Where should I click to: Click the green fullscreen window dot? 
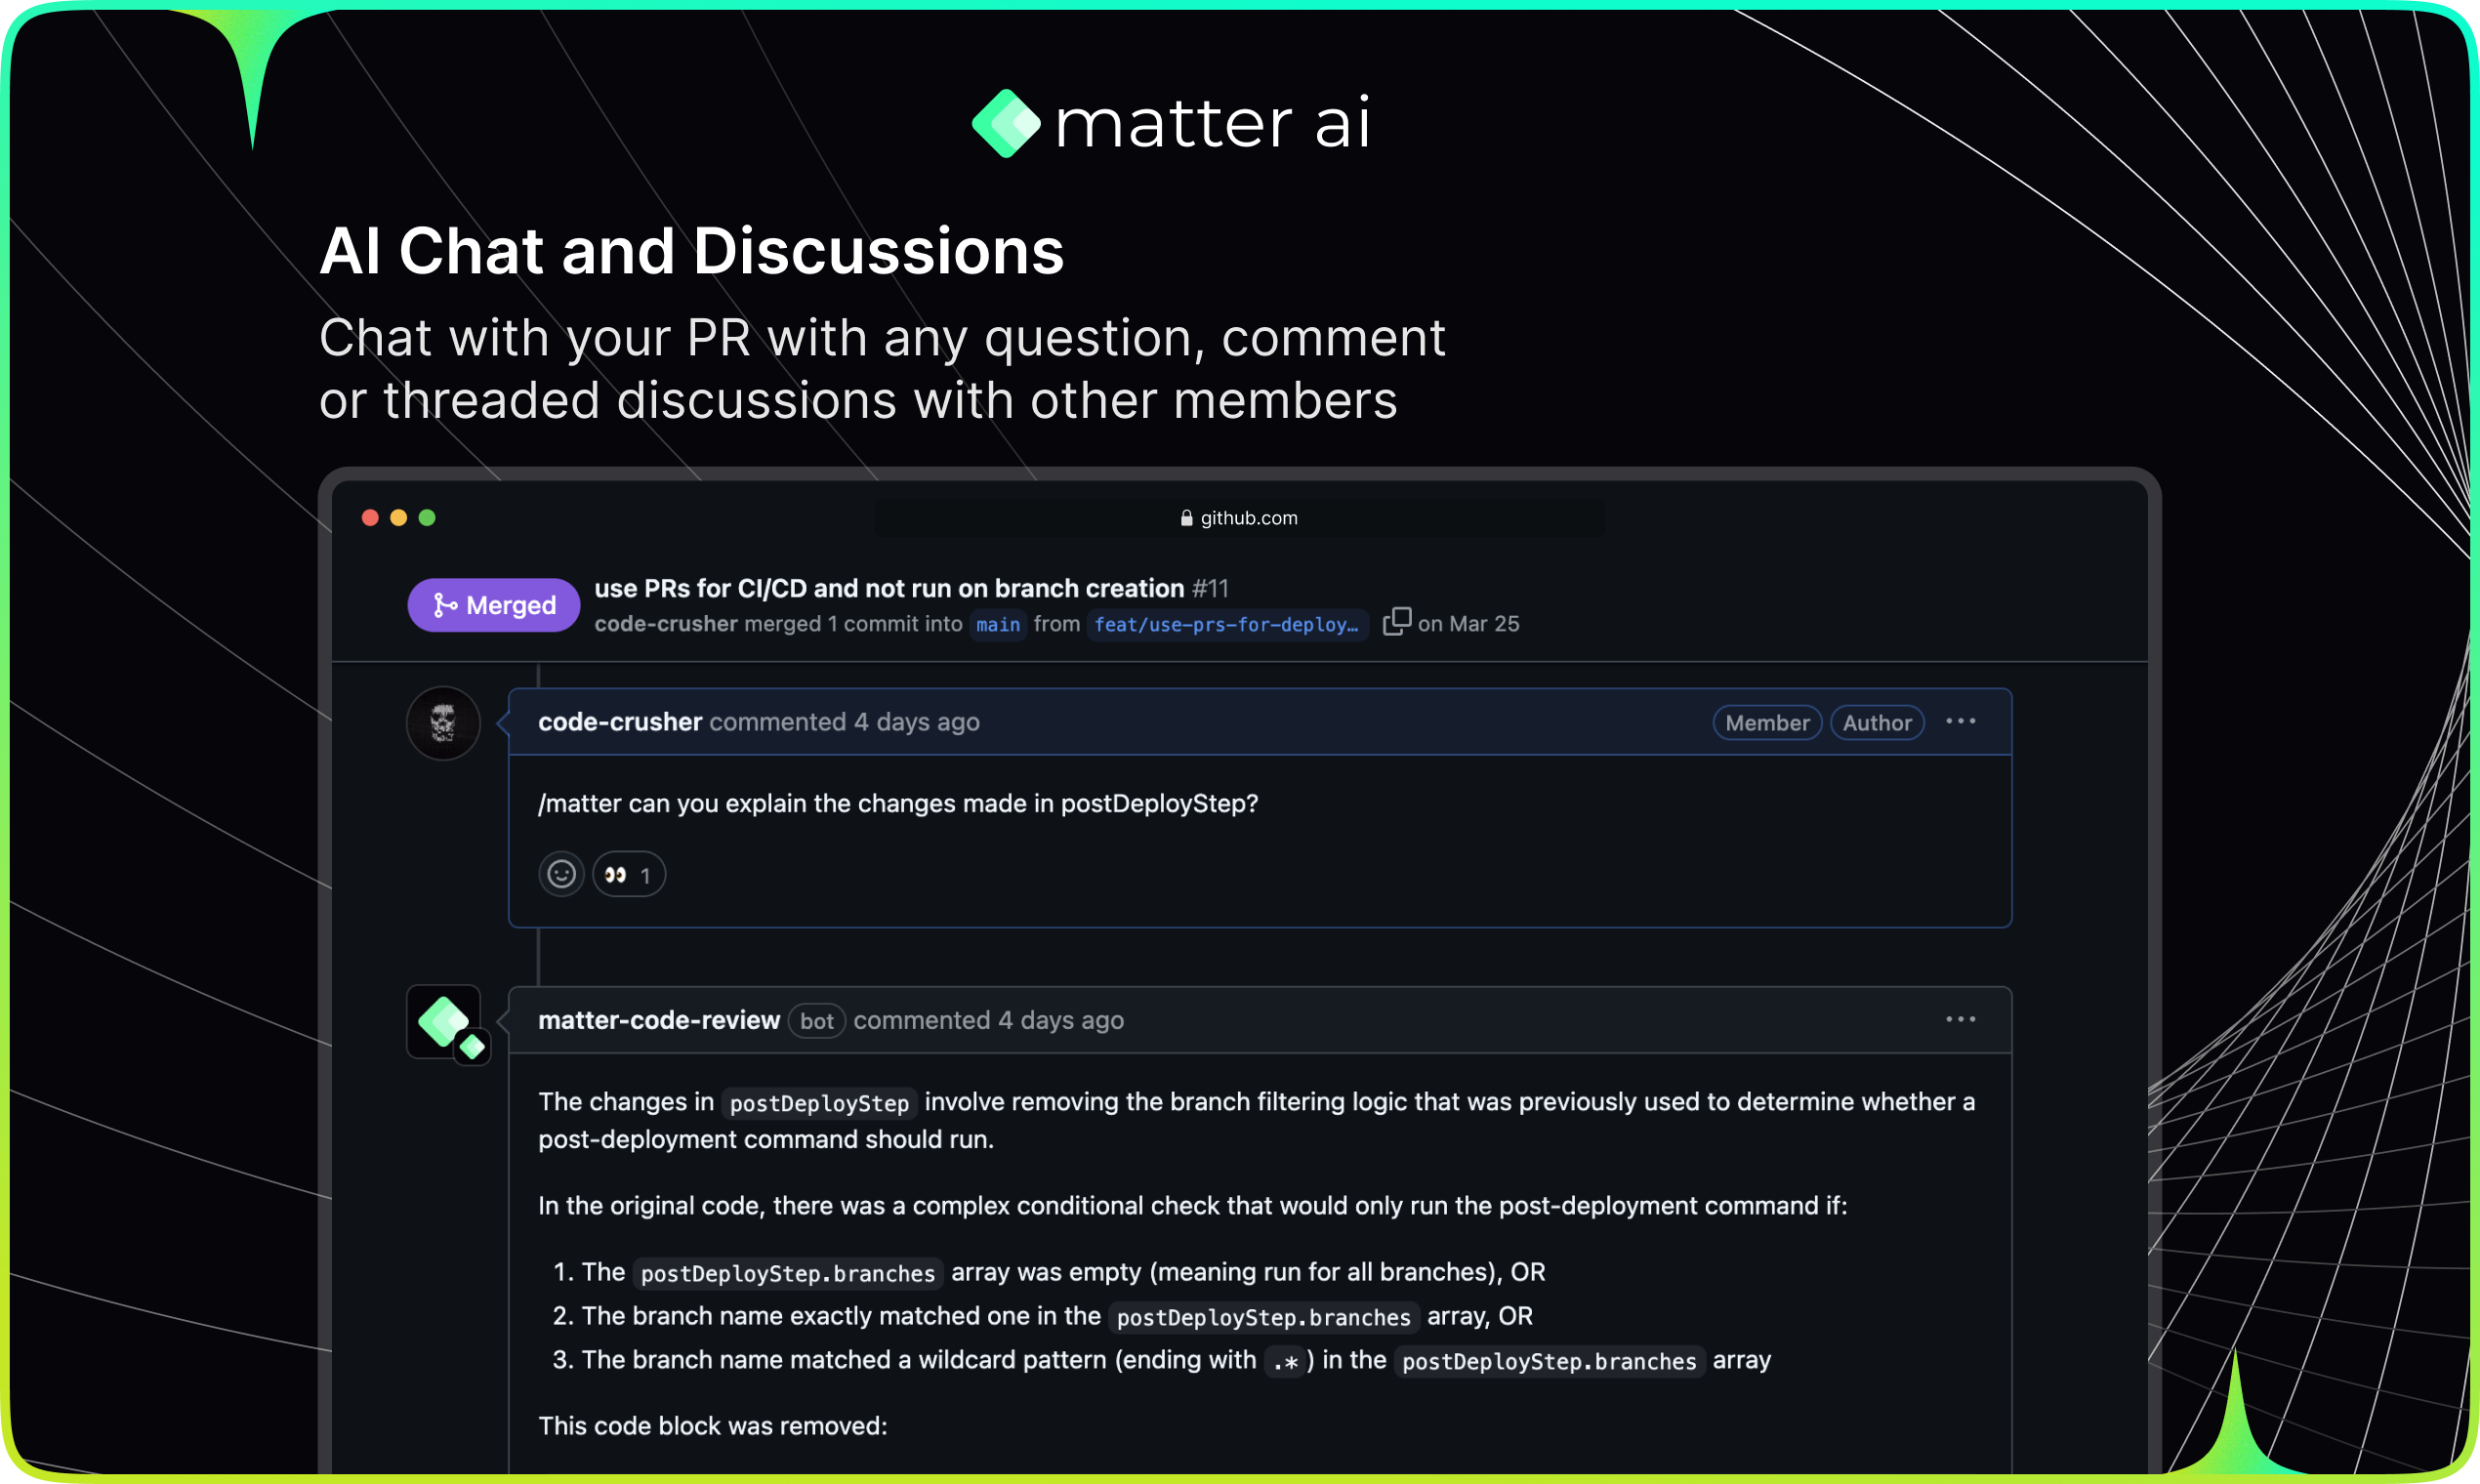coord(427,517)
